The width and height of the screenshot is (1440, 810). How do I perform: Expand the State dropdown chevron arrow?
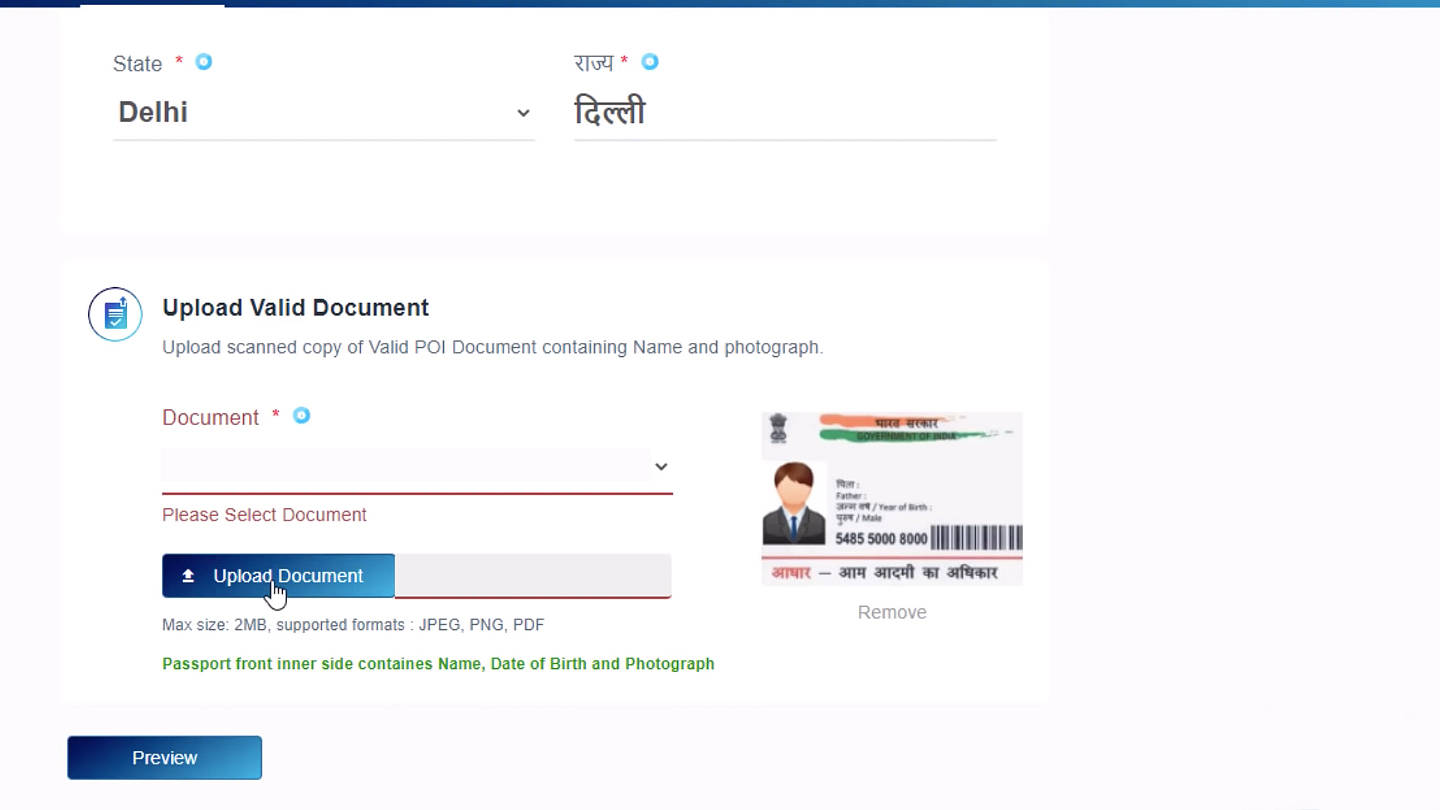click(x=523, y=113)
